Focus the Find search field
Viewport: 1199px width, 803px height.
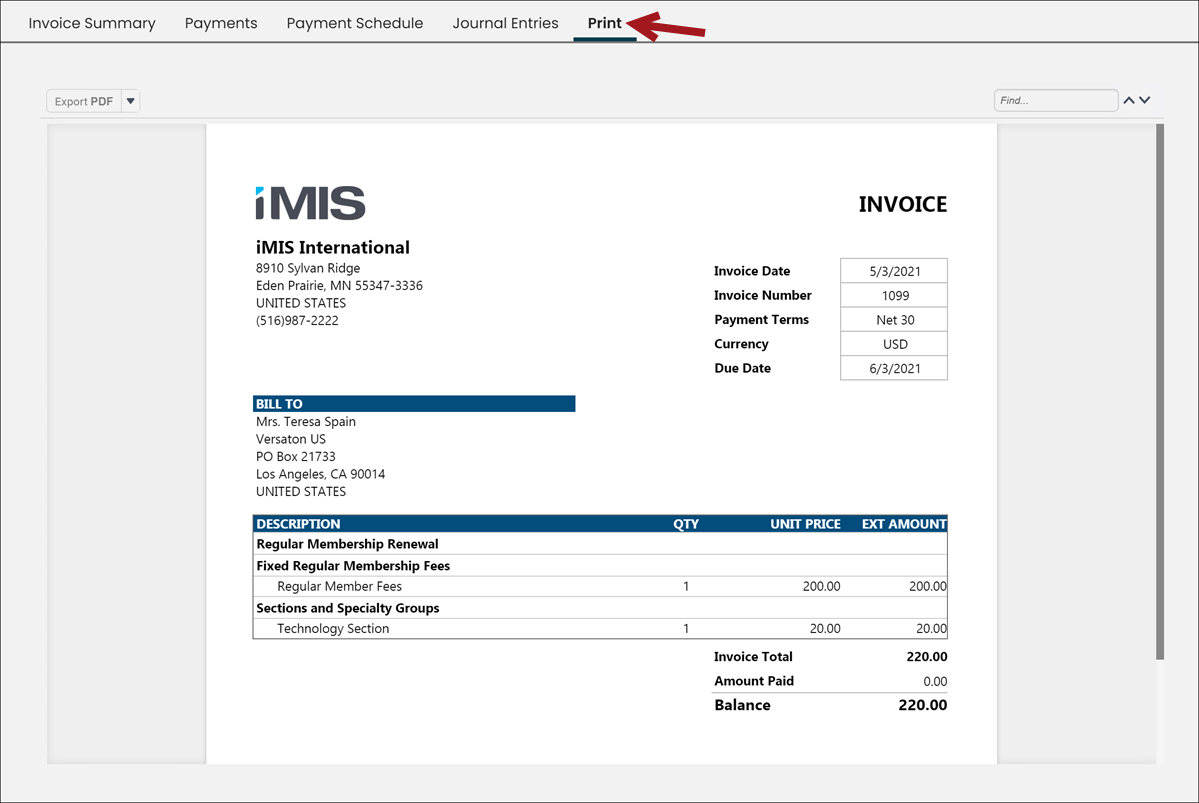click(1056, 100)
